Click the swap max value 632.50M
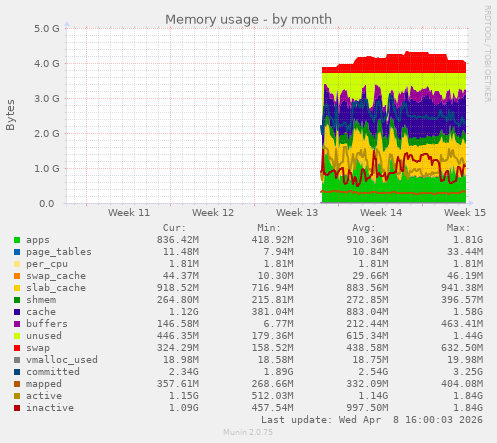This screenshot has height=443, width=497. click(462, 348)
